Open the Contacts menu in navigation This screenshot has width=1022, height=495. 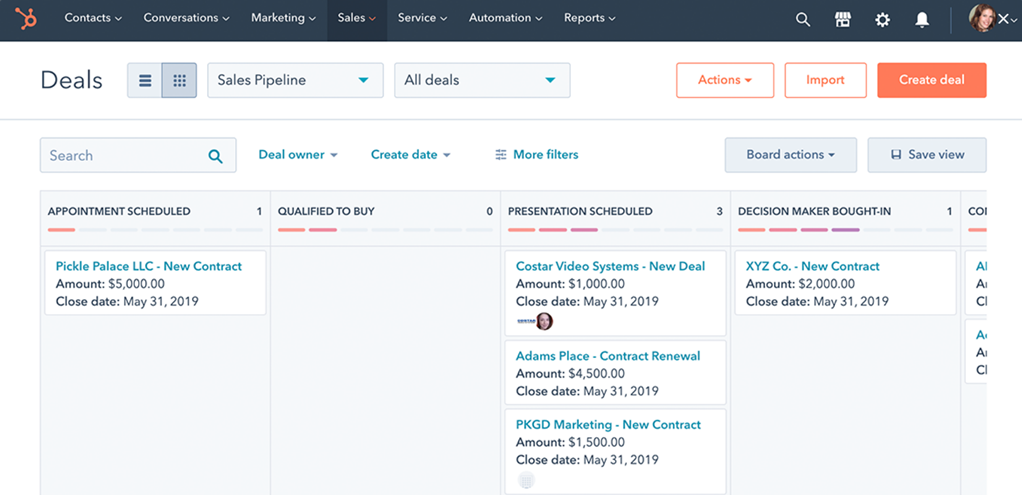click(x=93, y=18)
